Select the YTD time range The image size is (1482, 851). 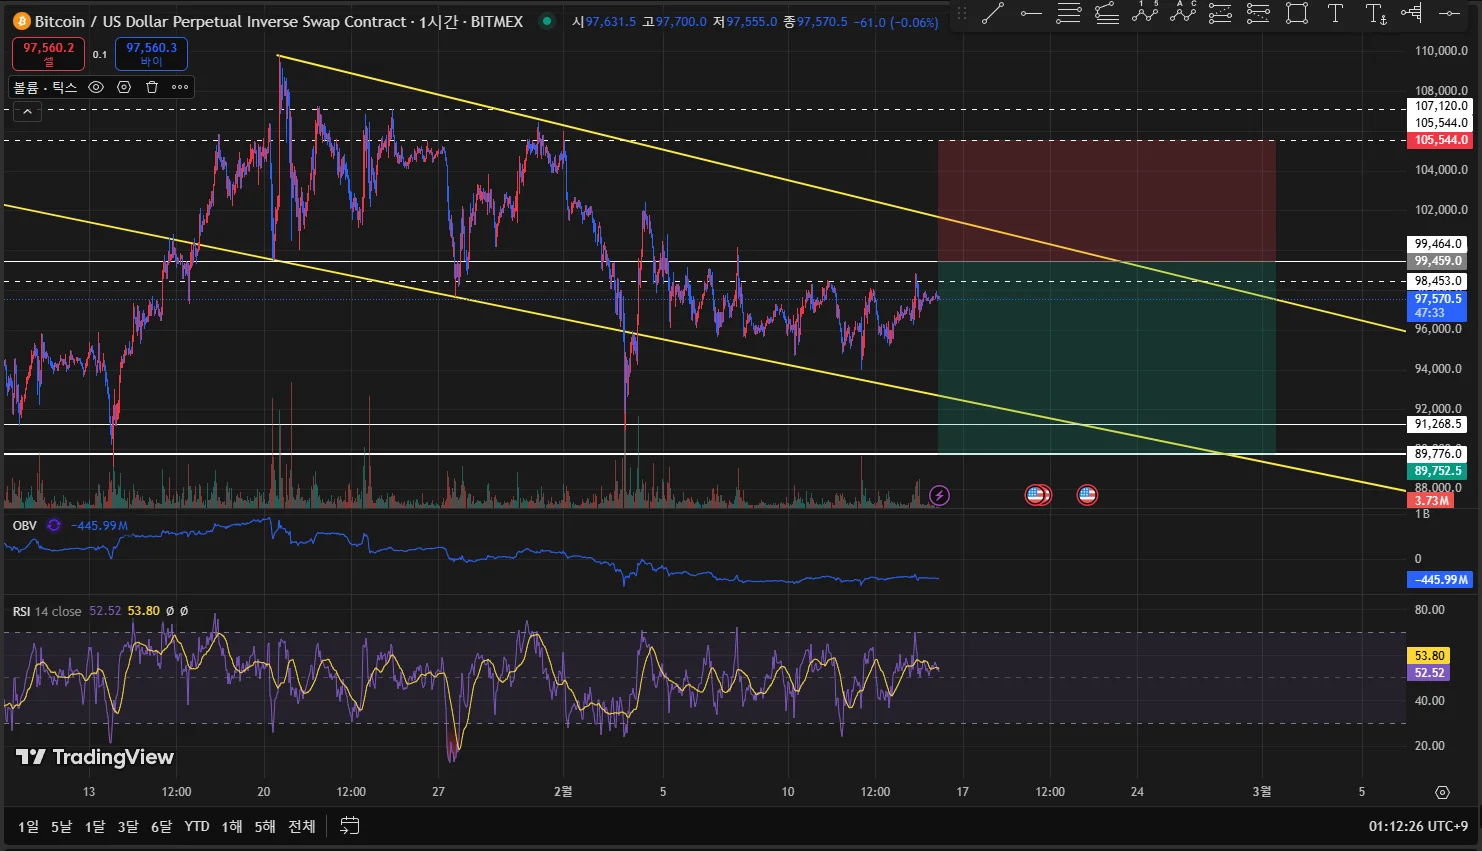coord(197,826)
